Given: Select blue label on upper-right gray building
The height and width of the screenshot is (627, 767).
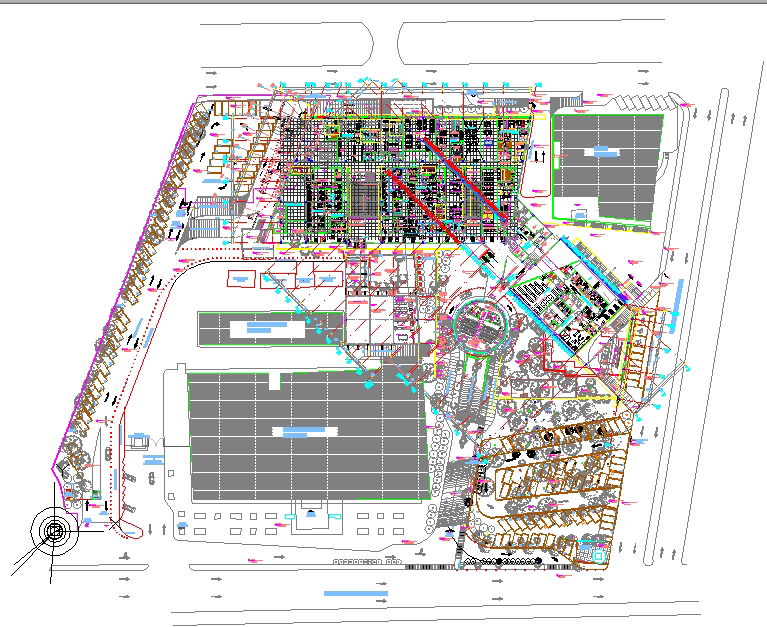Looking at the screenshot, I should pyautogui.click(x=601, y=151).
